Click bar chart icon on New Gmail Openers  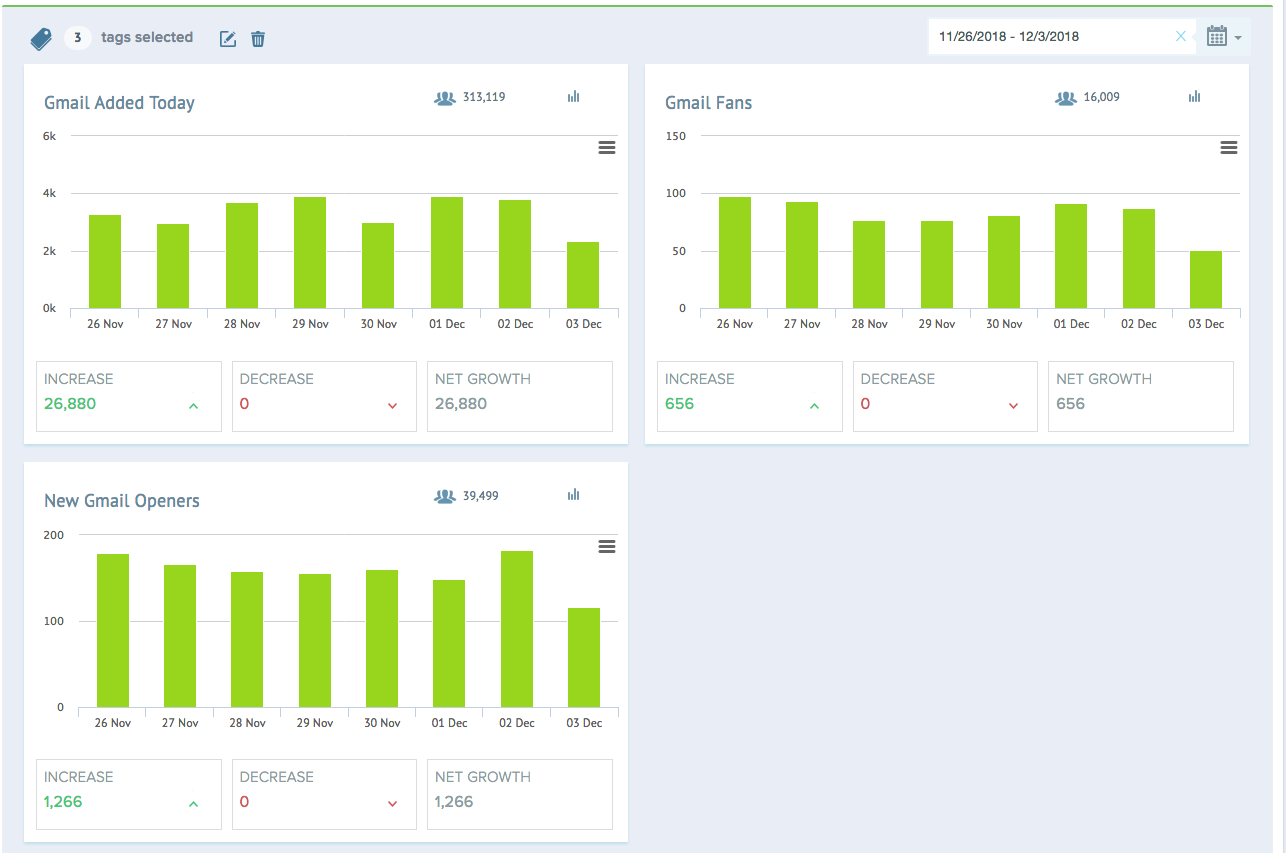(574, 495)
